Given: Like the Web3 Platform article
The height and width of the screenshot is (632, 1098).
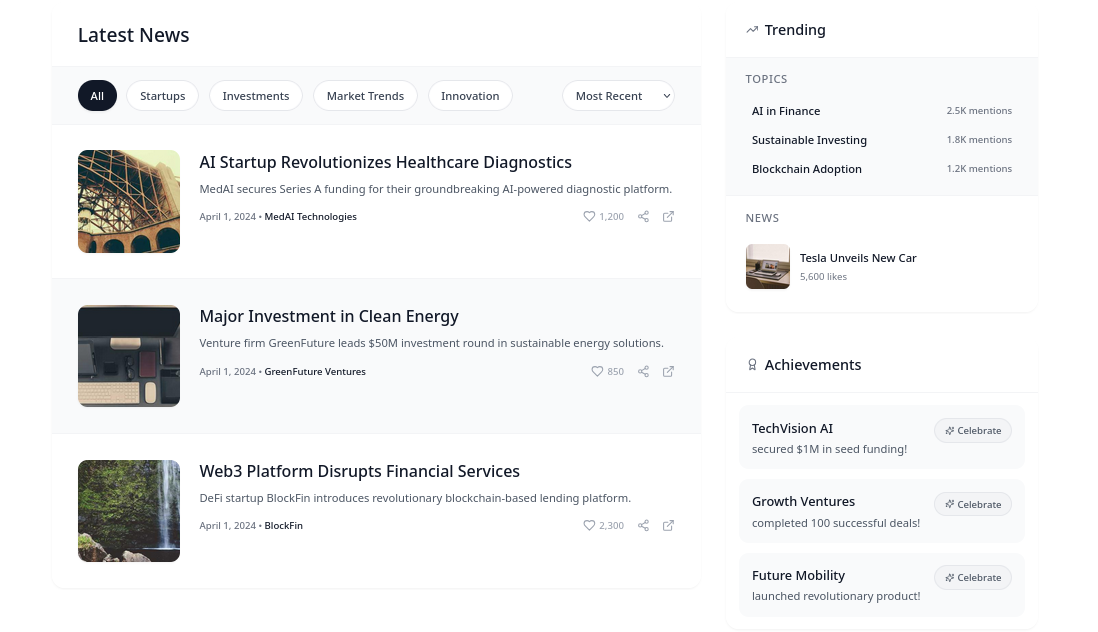Looking at the screenshot, I should pyautogui.click(x=603, y=525).
